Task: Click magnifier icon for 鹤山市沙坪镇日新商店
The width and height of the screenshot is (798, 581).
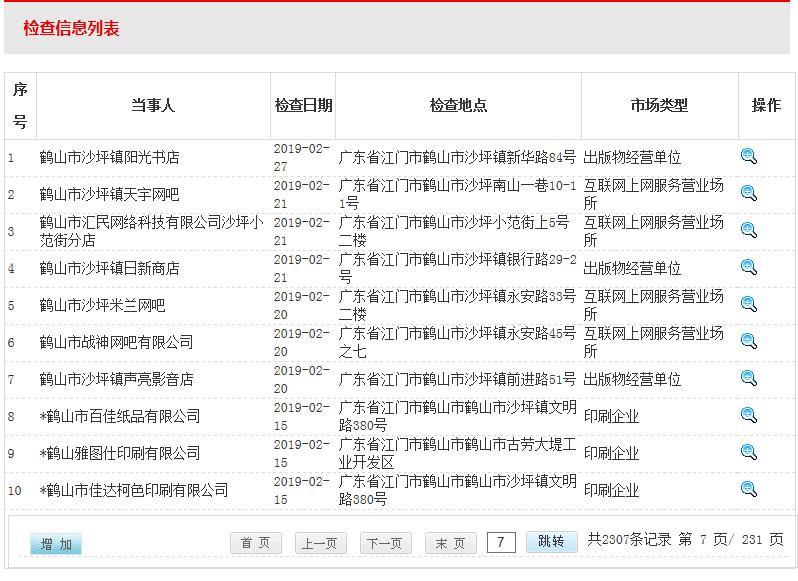Action: coord(748,267)
